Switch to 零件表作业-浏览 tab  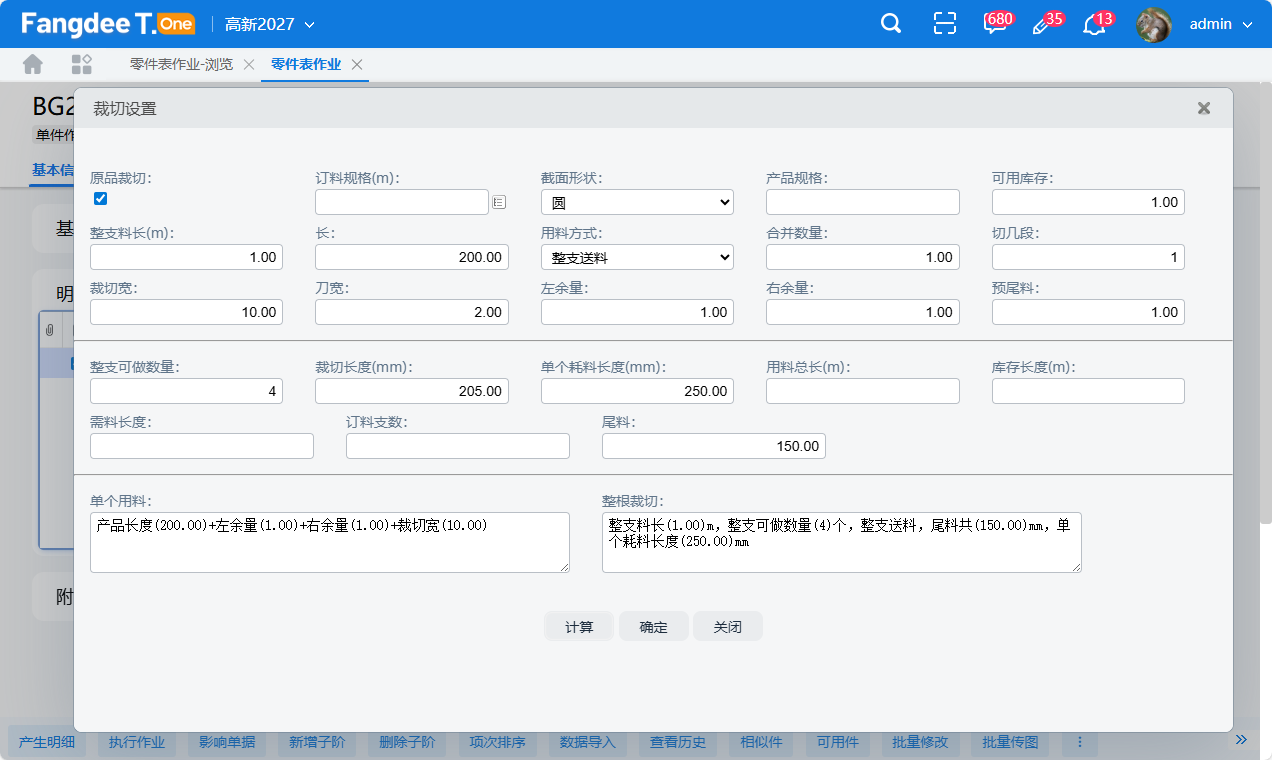click(181, 64)
